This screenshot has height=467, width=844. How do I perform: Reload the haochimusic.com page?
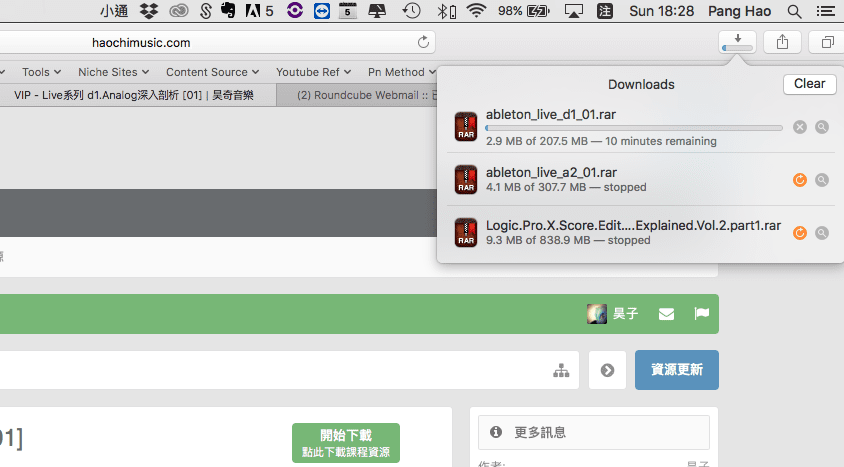tap(424, 42)
